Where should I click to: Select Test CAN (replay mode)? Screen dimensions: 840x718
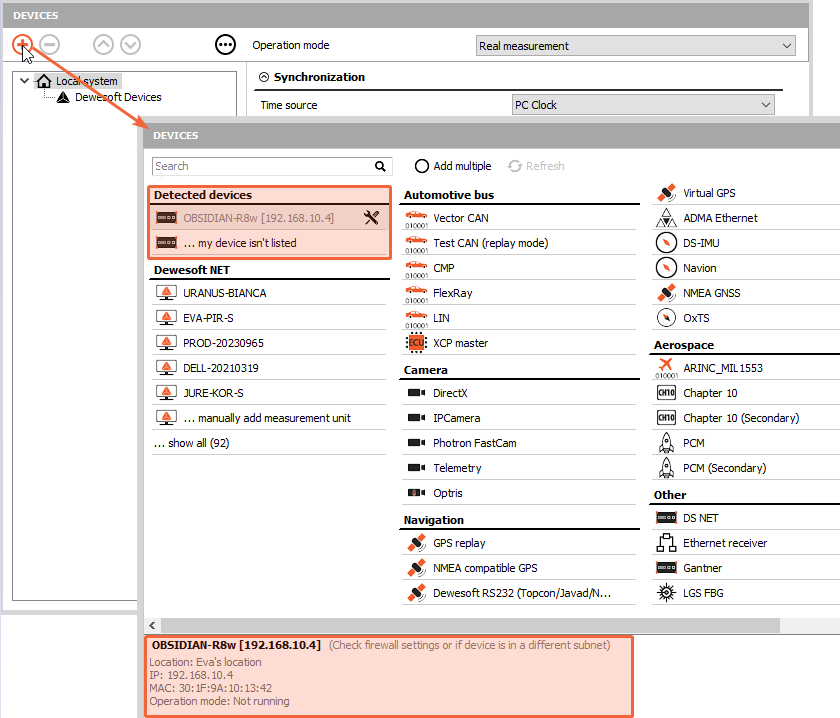pyautogui.click(x=519, y=243)
